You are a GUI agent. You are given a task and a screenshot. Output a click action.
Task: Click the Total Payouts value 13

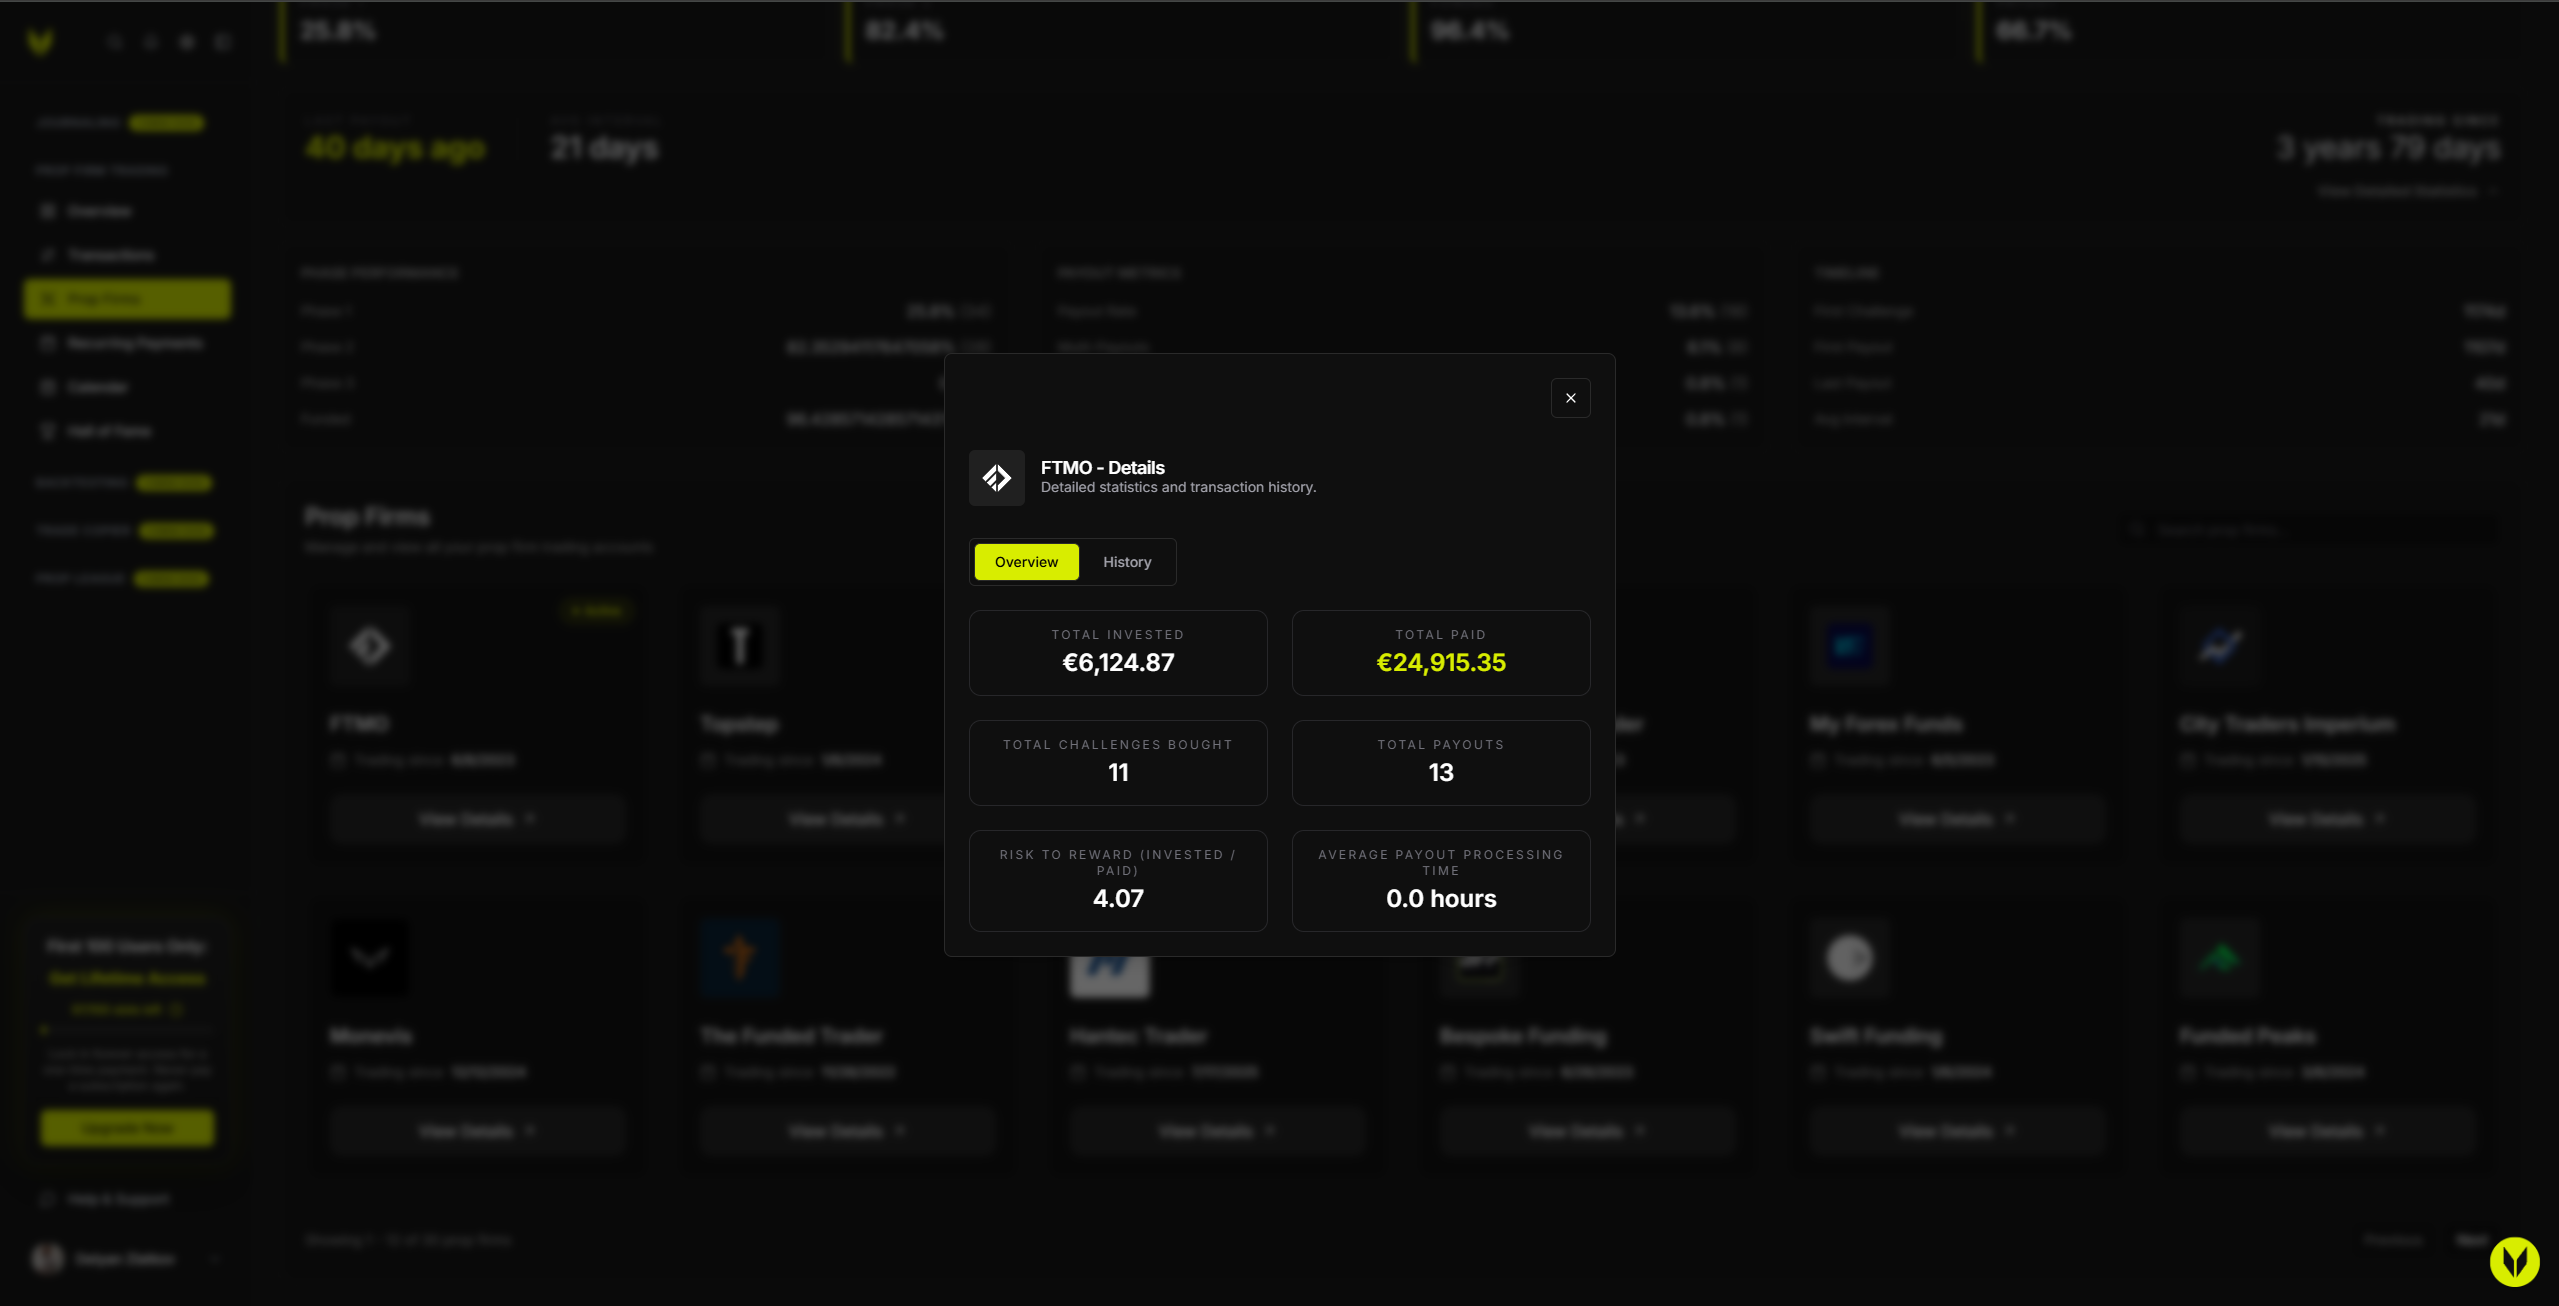[x=1441, y=773]
